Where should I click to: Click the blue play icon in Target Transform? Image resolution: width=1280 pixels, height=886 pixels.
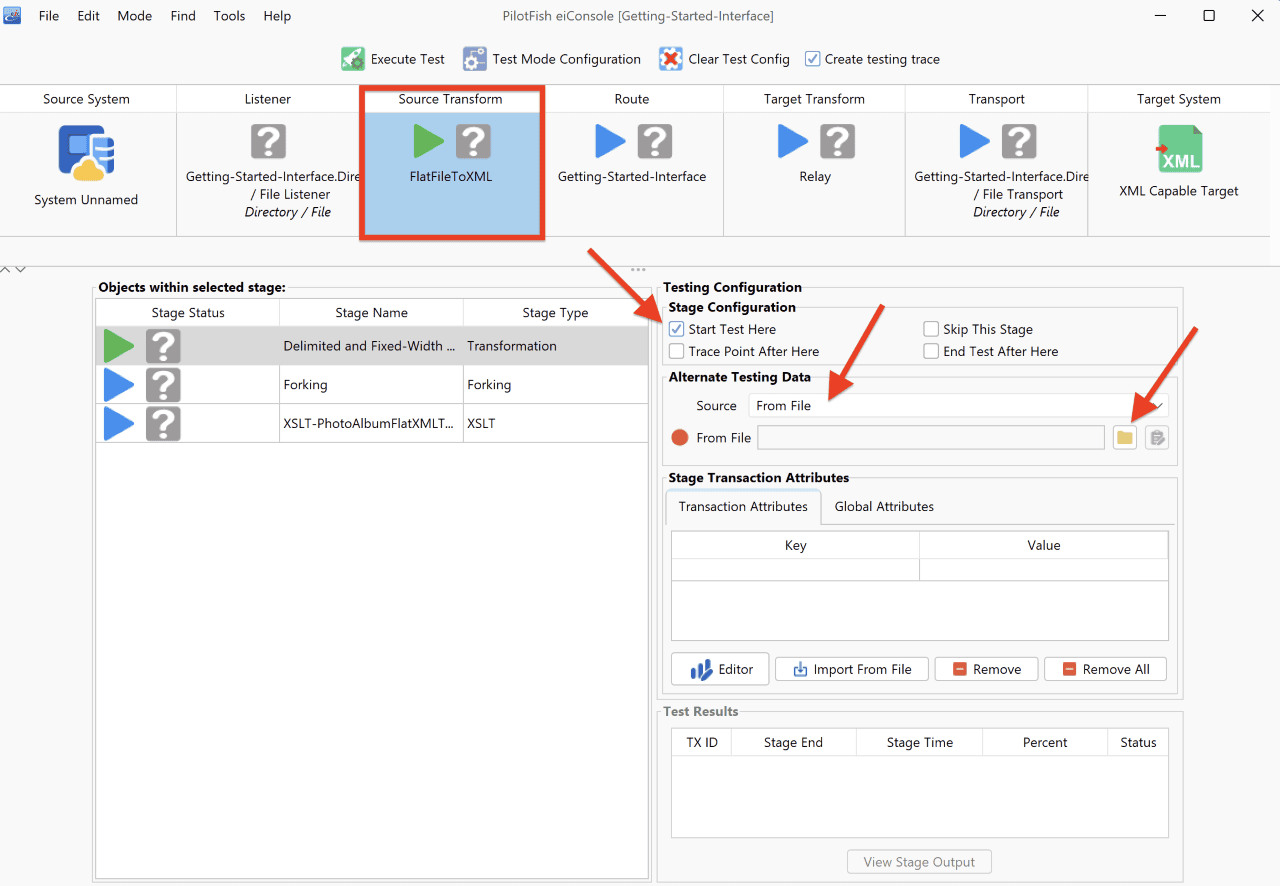pyautogui.click(x=792, y=142)
